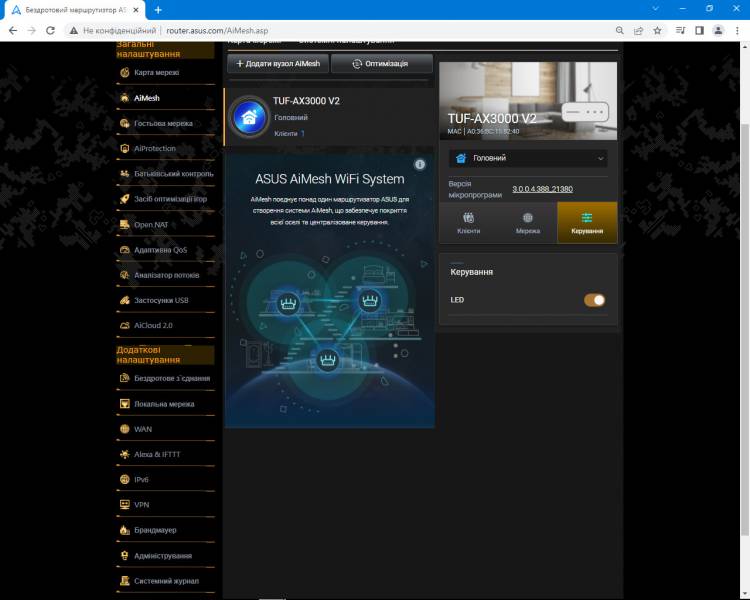Go back to the previous page
The width and height of the screenshot is (750, 600).
click(x=13, y=31)
